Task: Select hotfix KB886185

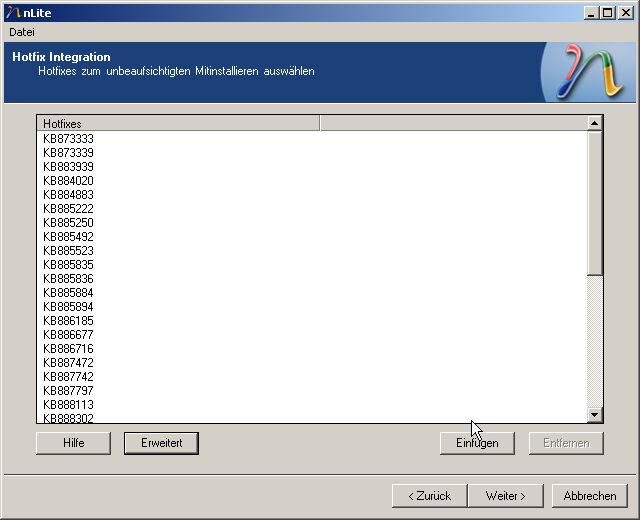Action: tap(68, 321)
